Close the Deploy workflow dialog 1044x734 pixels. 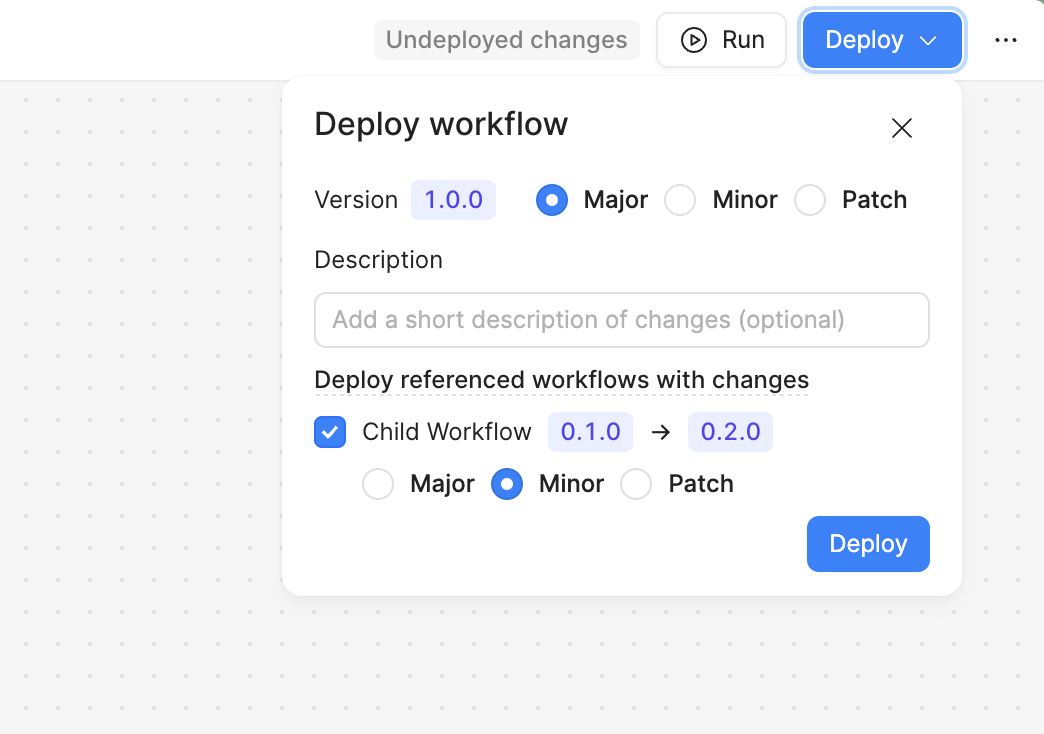pos(901,128)
